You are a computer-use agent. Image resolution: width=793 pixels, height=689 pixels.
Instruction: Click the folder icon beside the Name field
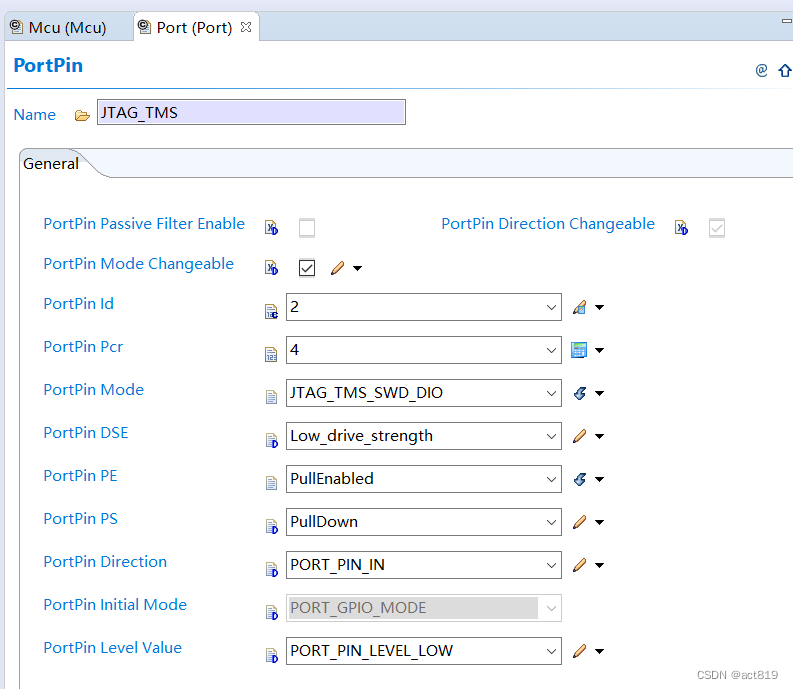tap(82, 115)
